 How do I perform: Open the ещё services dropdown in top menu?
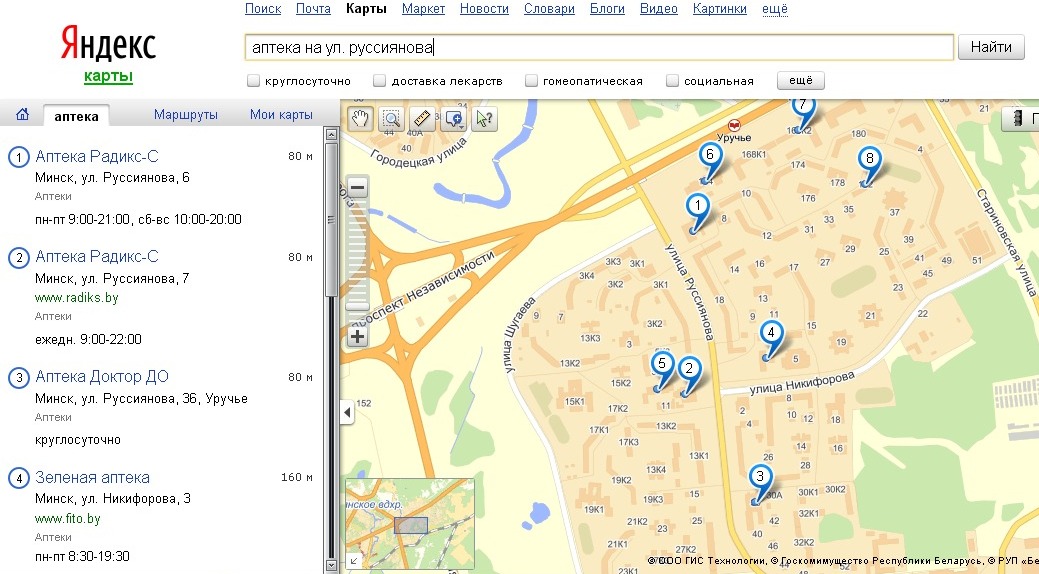[775, 9]
